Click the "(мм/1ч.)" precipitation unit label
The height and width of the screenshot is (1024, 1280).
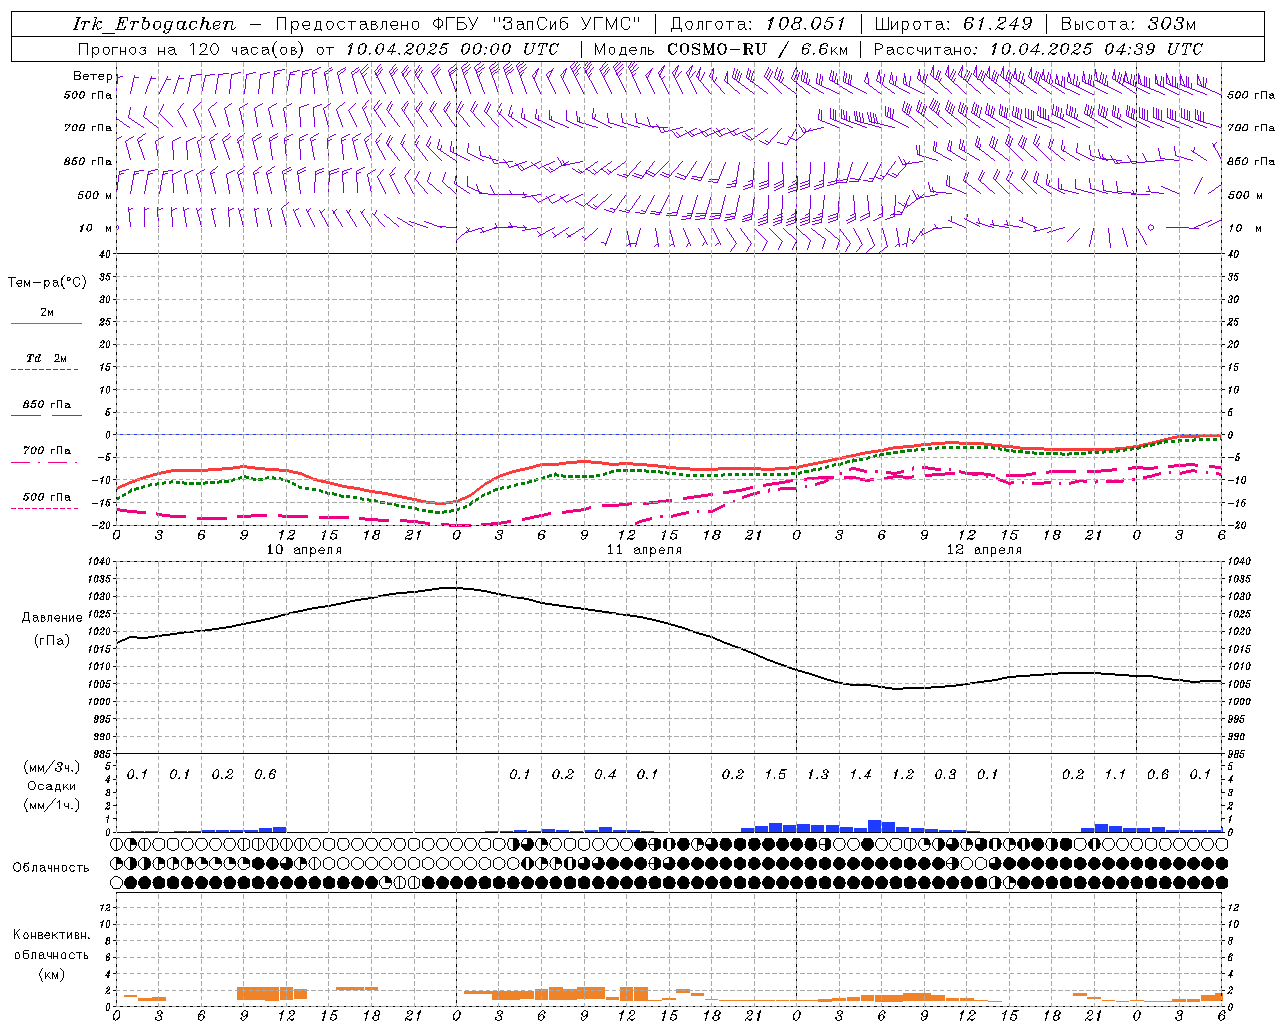click(52, 805)
